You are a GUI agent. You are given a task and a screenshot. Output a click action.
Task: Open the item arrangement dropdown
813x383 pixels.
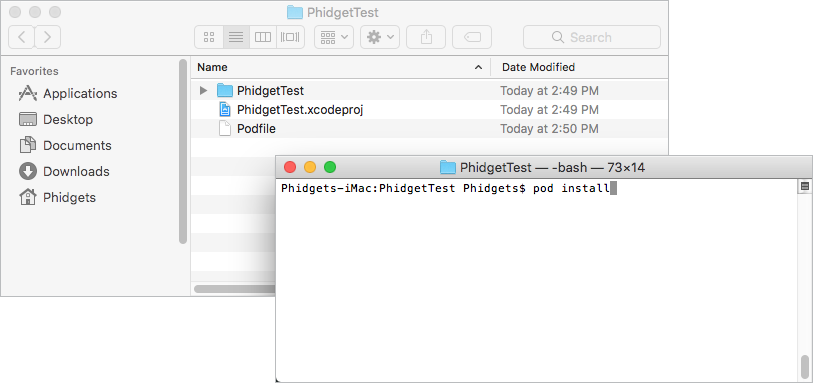point(334,37)
